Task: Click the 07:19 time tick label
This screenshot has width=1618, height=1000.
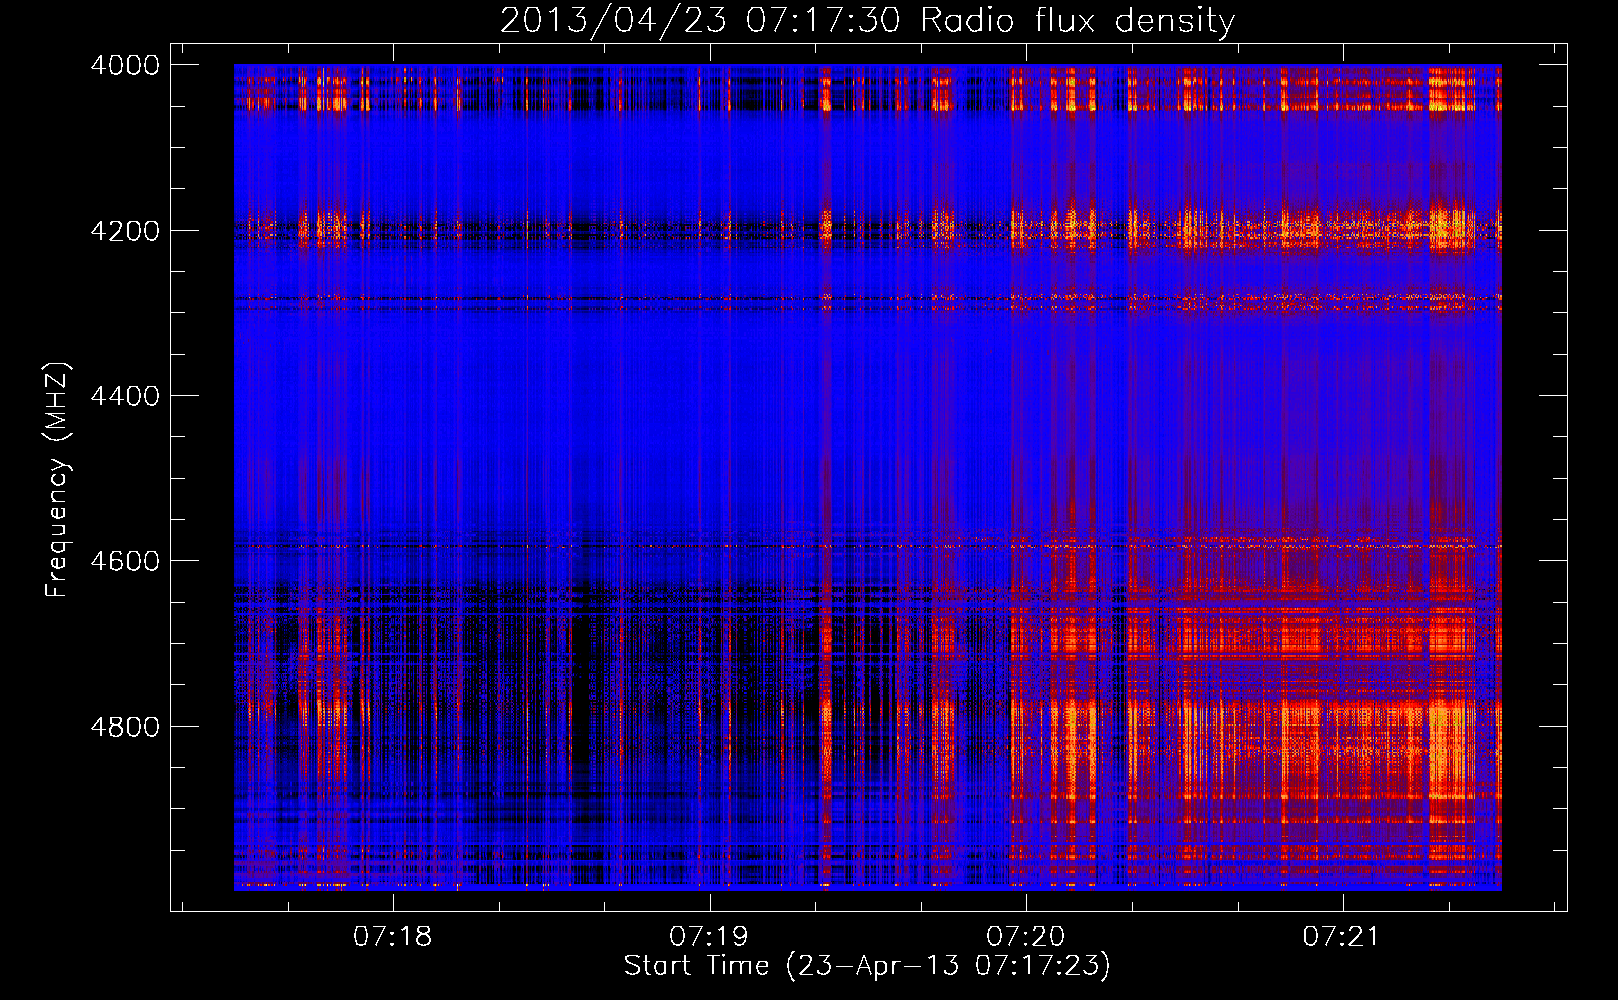Action: click(709, 936)
